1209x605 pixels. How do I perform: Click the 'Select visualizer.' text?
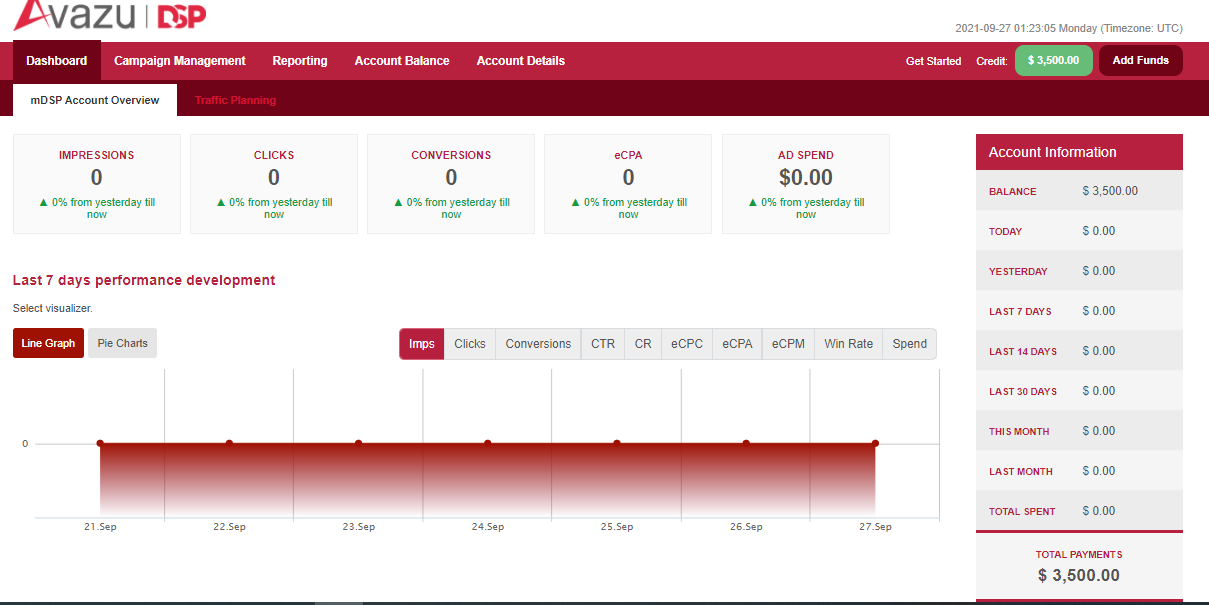53,309
